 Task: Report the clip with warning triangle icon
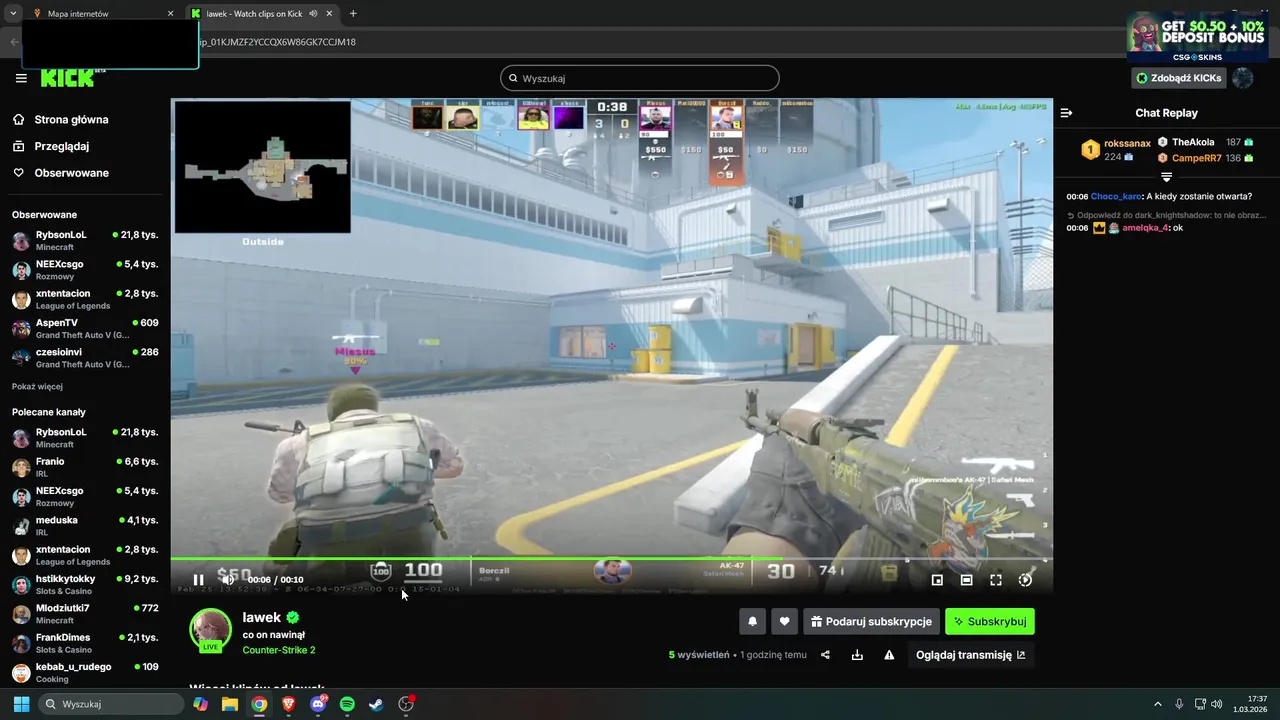[x=889, y=655]
